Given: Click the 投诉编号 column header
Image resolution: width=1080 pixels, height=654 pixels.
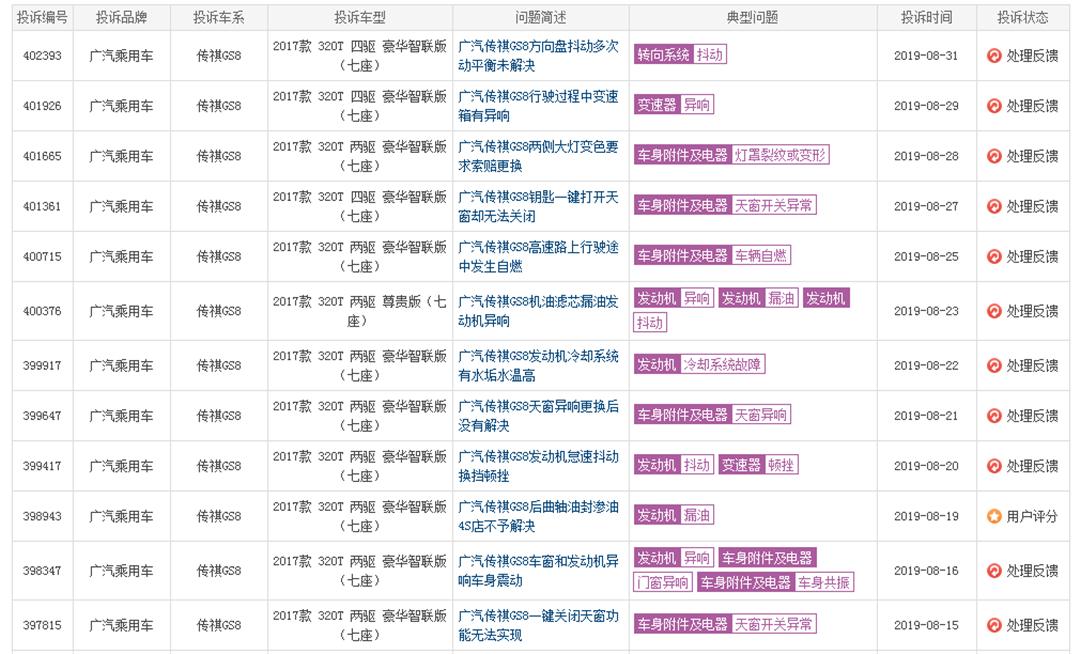Looking at the screenshot, I should 42,17.
